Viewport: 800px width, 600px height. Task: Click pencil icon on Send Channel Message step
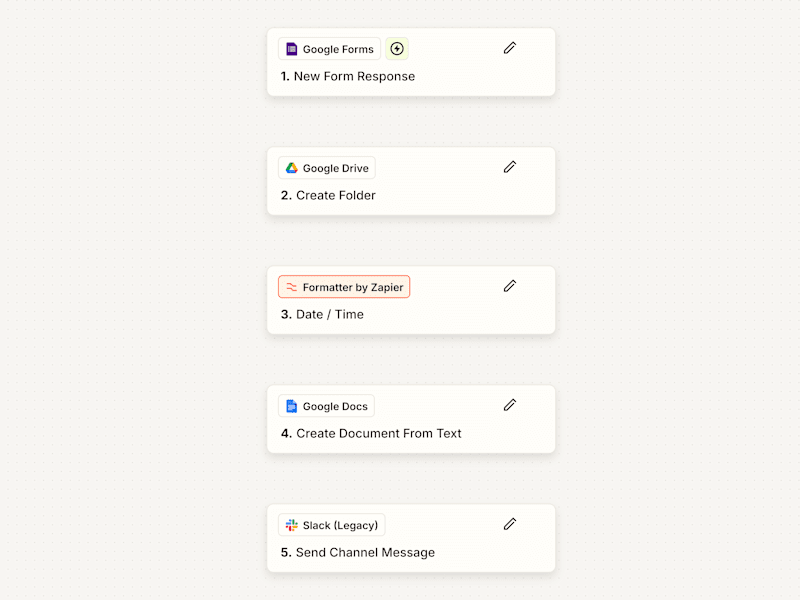(x=510, y=524)
